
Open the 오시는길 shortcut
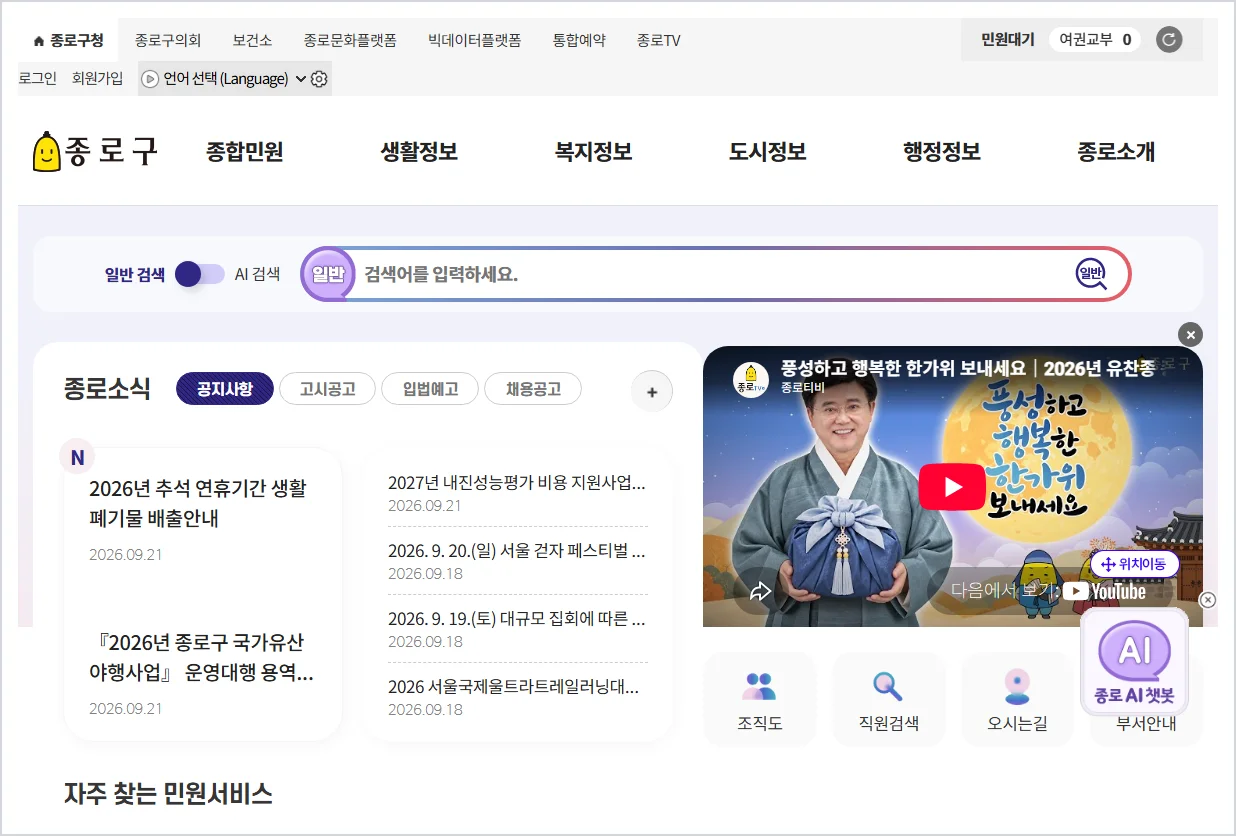pos(1017,699)
